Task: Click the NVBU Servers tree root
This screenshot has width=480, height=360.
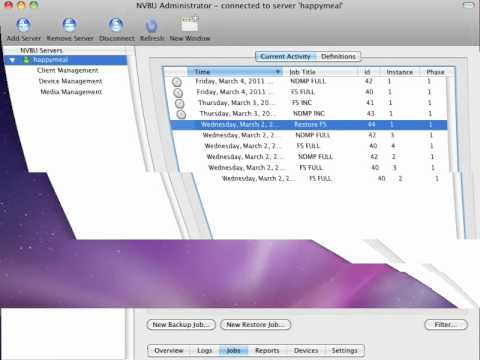Action: [x=41, y=51]
